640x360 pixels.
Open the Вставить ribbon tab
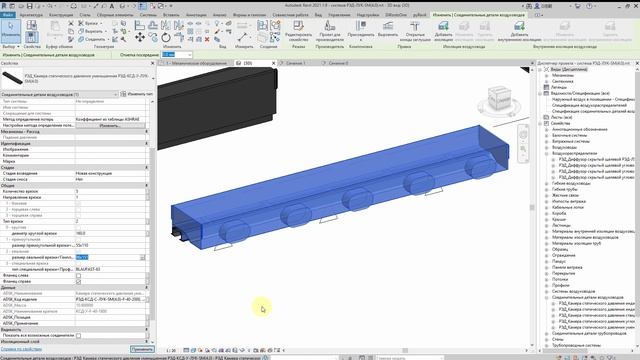[x=171, y=15]
